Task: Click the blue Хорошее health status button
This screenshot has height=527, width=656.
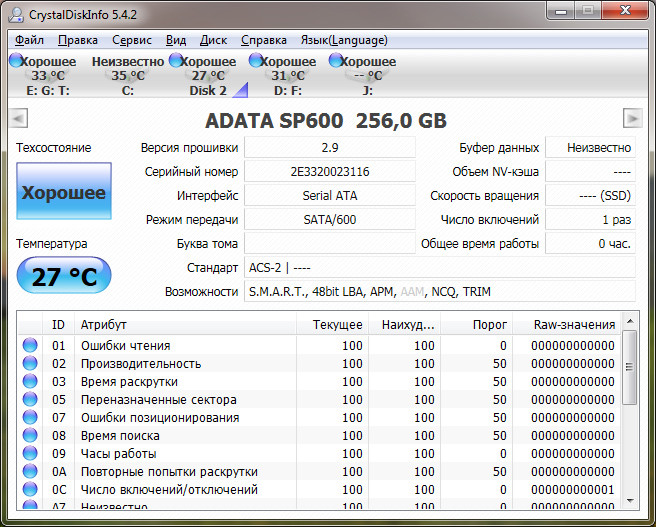Action: tap(64, 191)
